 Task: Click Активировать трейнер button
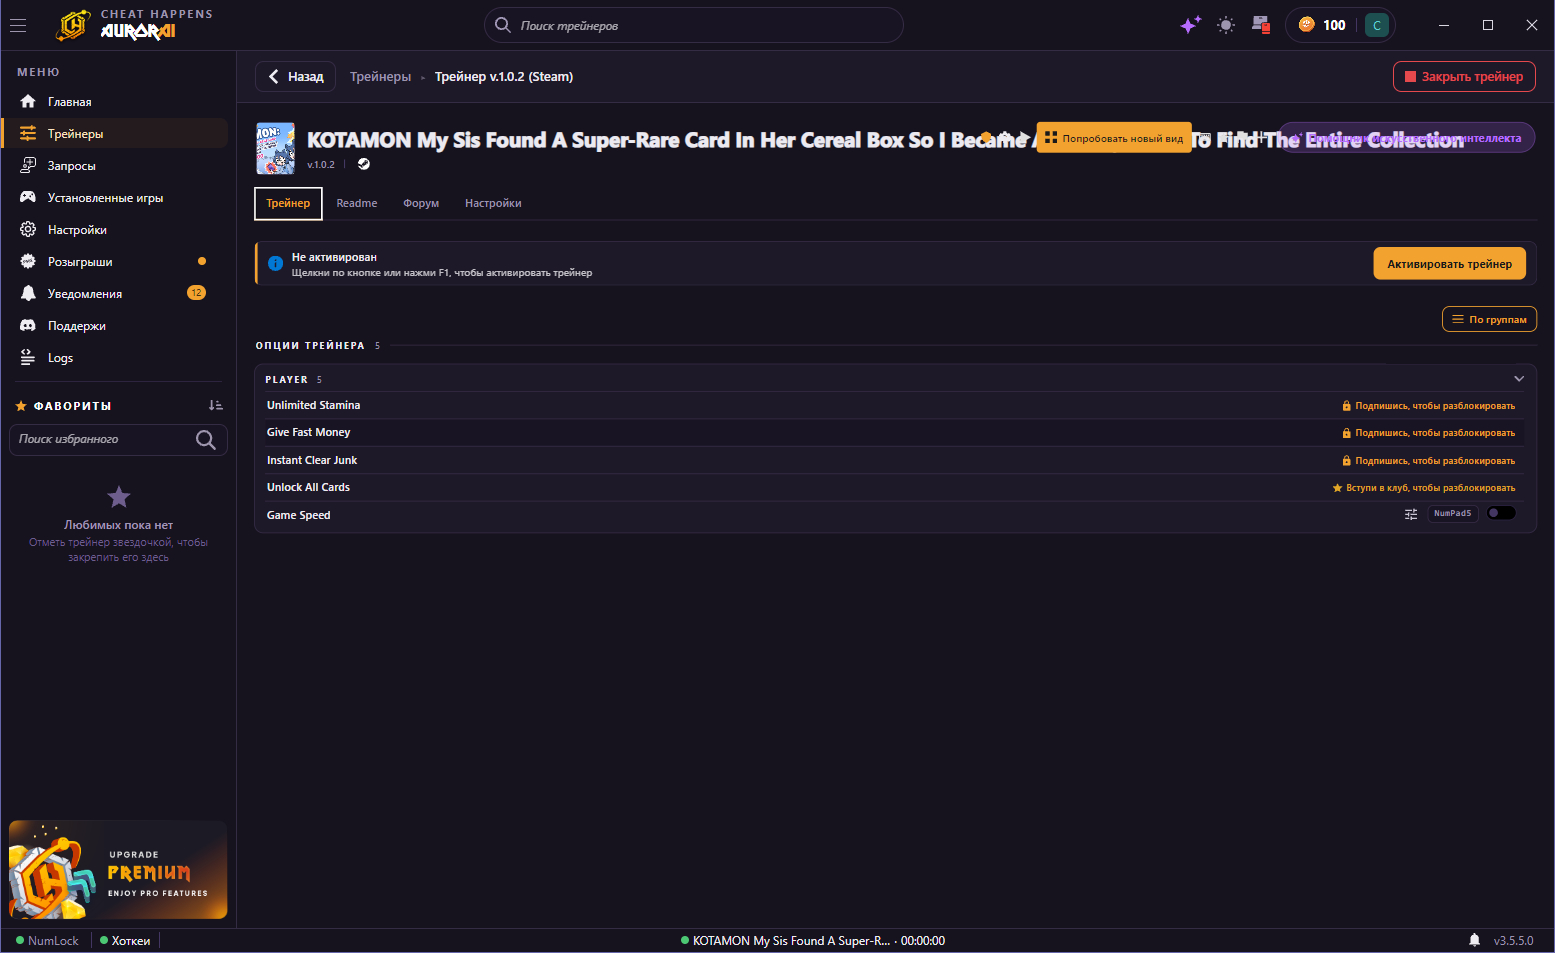[1449, 264]
